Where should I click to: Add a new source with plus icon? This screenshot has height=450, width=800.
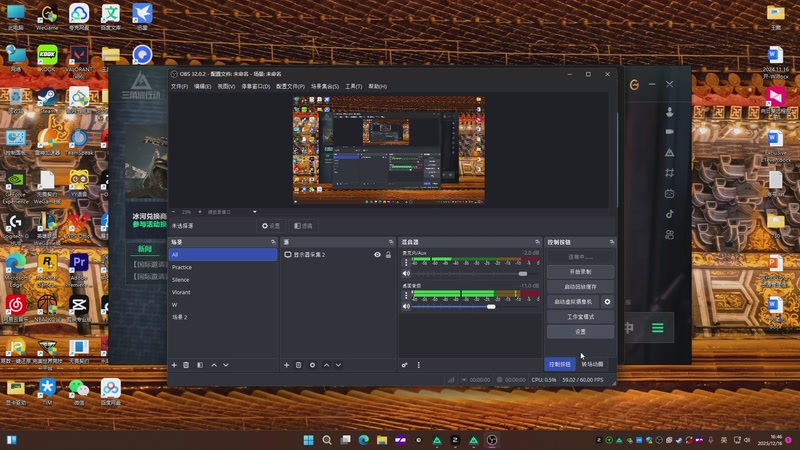point(286,365)
